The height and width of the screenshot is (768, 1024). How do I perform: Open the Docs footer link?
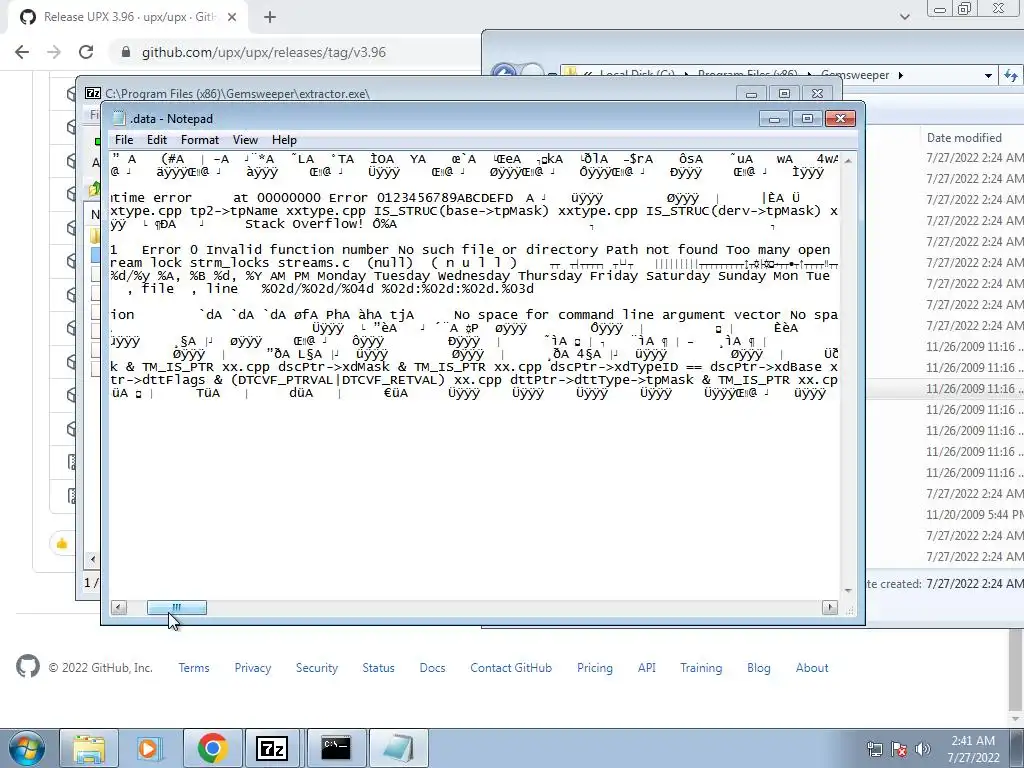click(432, 668)
